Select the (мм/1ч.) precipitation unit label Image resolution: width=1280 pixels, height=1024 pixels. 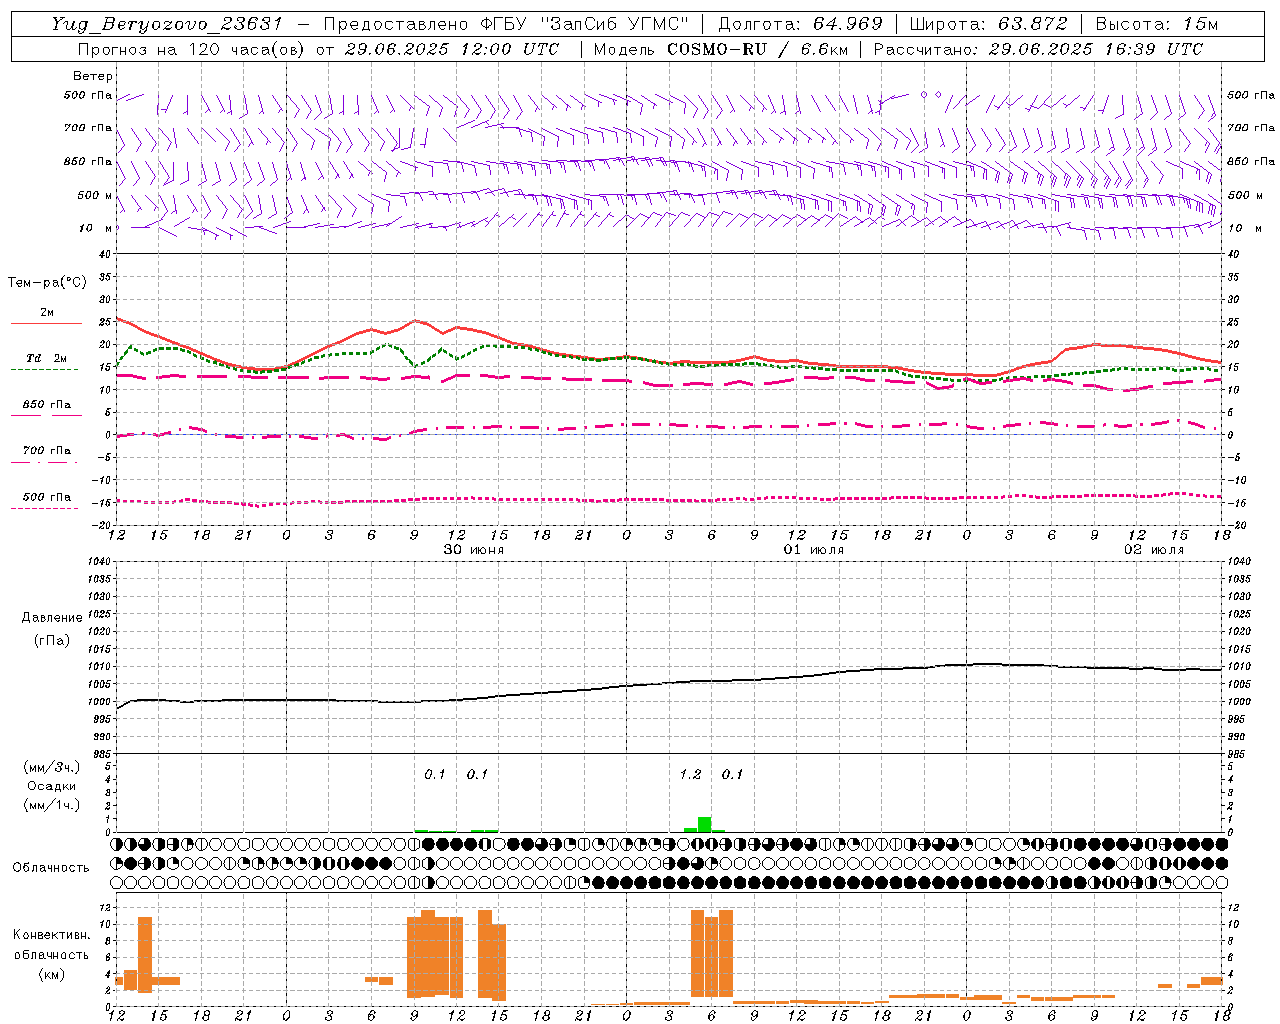[x=52, y=805]
